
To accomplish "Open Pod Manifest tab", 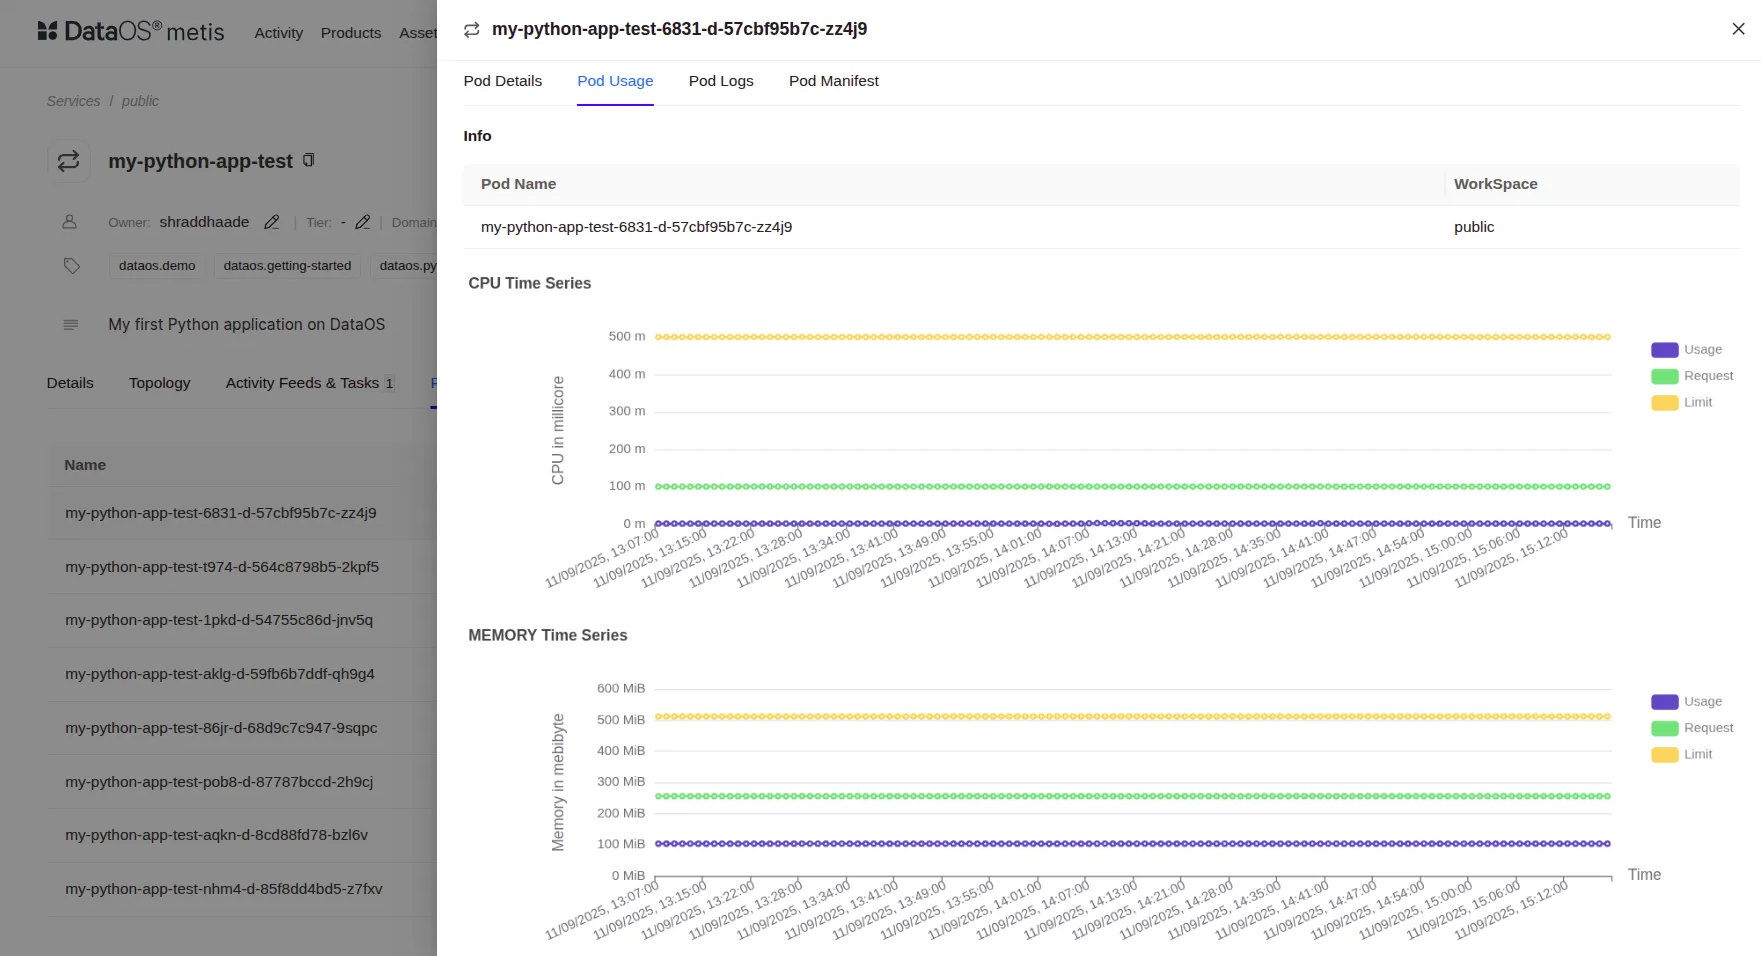I will pos(834,81).
